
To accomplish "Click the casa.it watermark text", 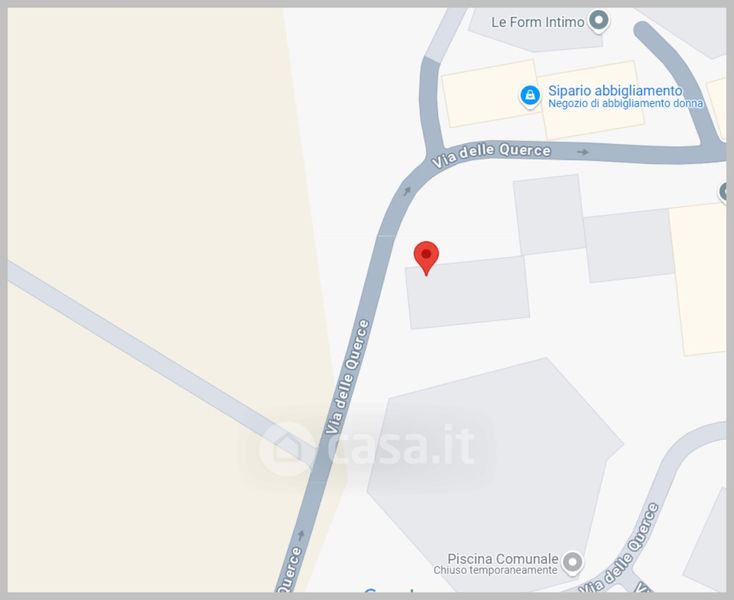I will (401, 445).
